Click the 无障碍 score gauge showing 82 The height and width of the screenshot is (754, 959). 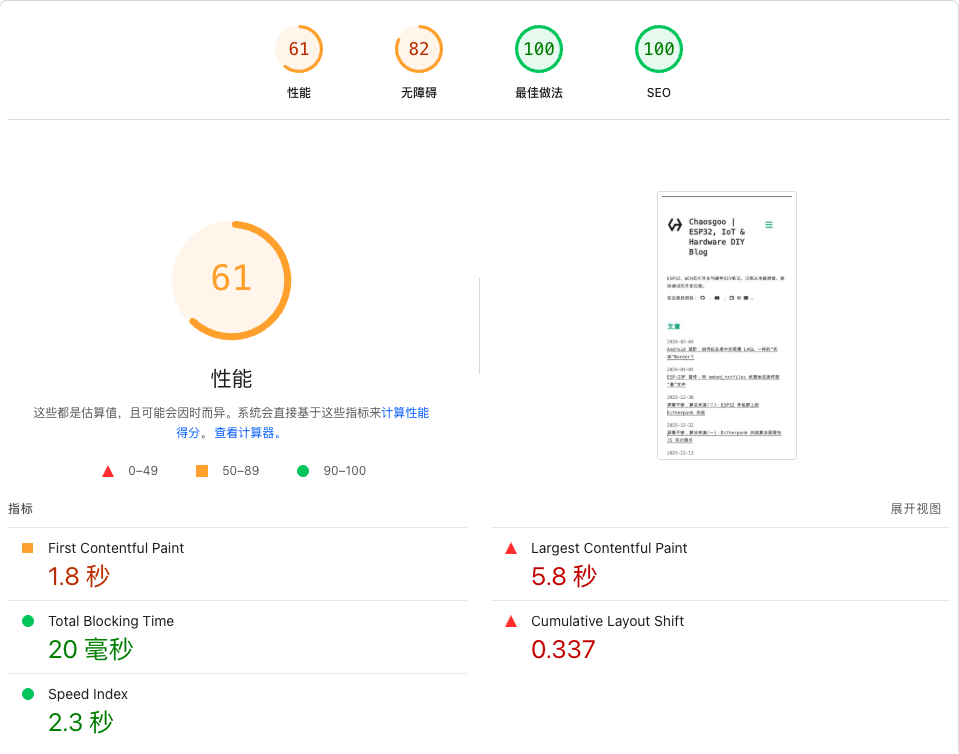pos(418,48)
